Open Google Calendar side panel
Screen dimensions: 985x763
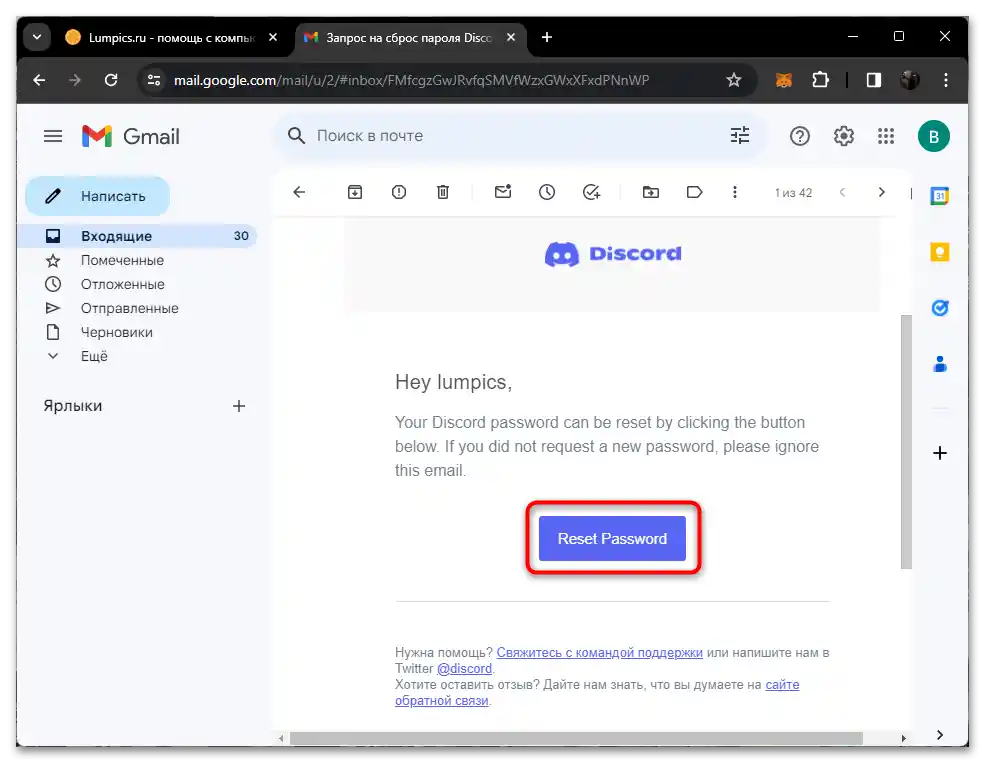tap(939, 196)
